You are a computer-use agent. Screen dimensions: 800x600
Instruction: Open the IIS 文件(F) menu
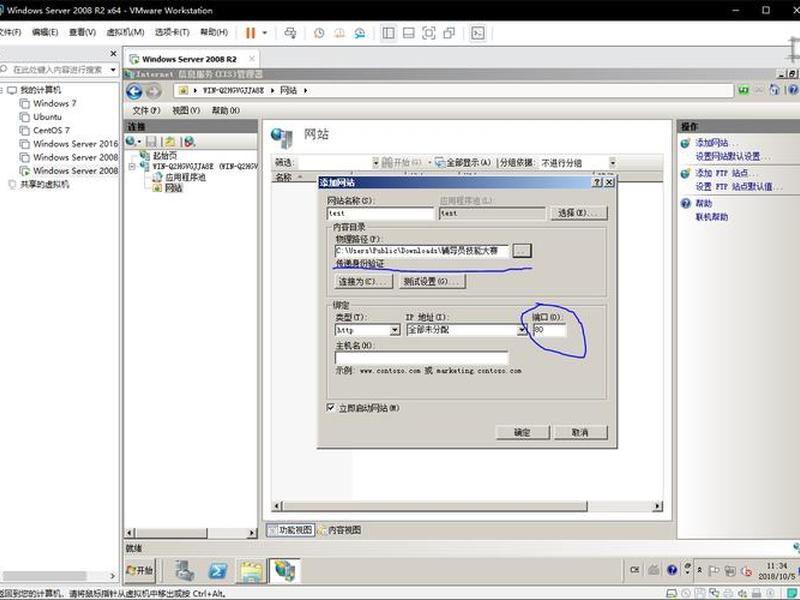click(x=146, y=110)
